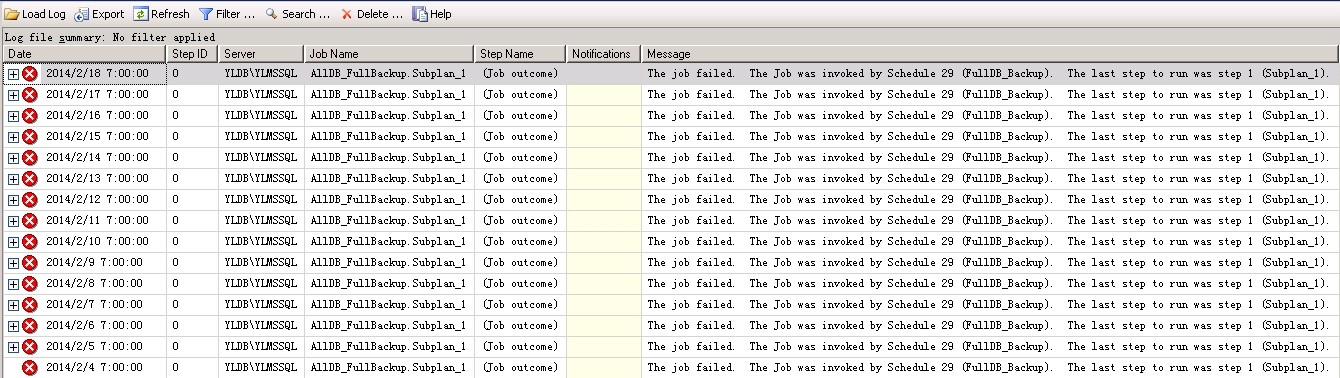Sort by the Step ID column header
This screenshot has height=378, width=1340.
pos(192,54)
